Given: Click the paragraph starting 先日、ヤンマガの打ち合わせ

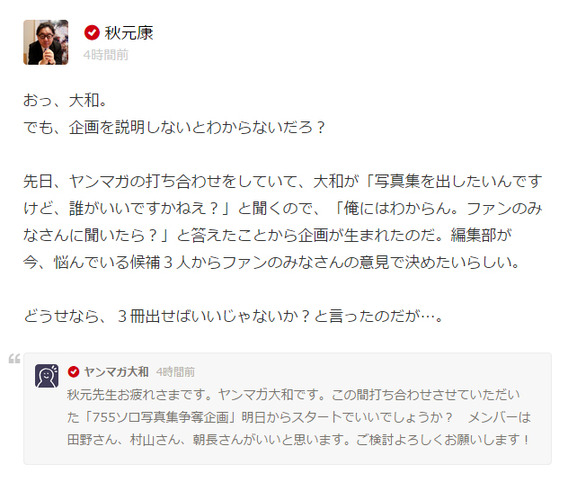Looking at the screenshot, I should [283, 221].
